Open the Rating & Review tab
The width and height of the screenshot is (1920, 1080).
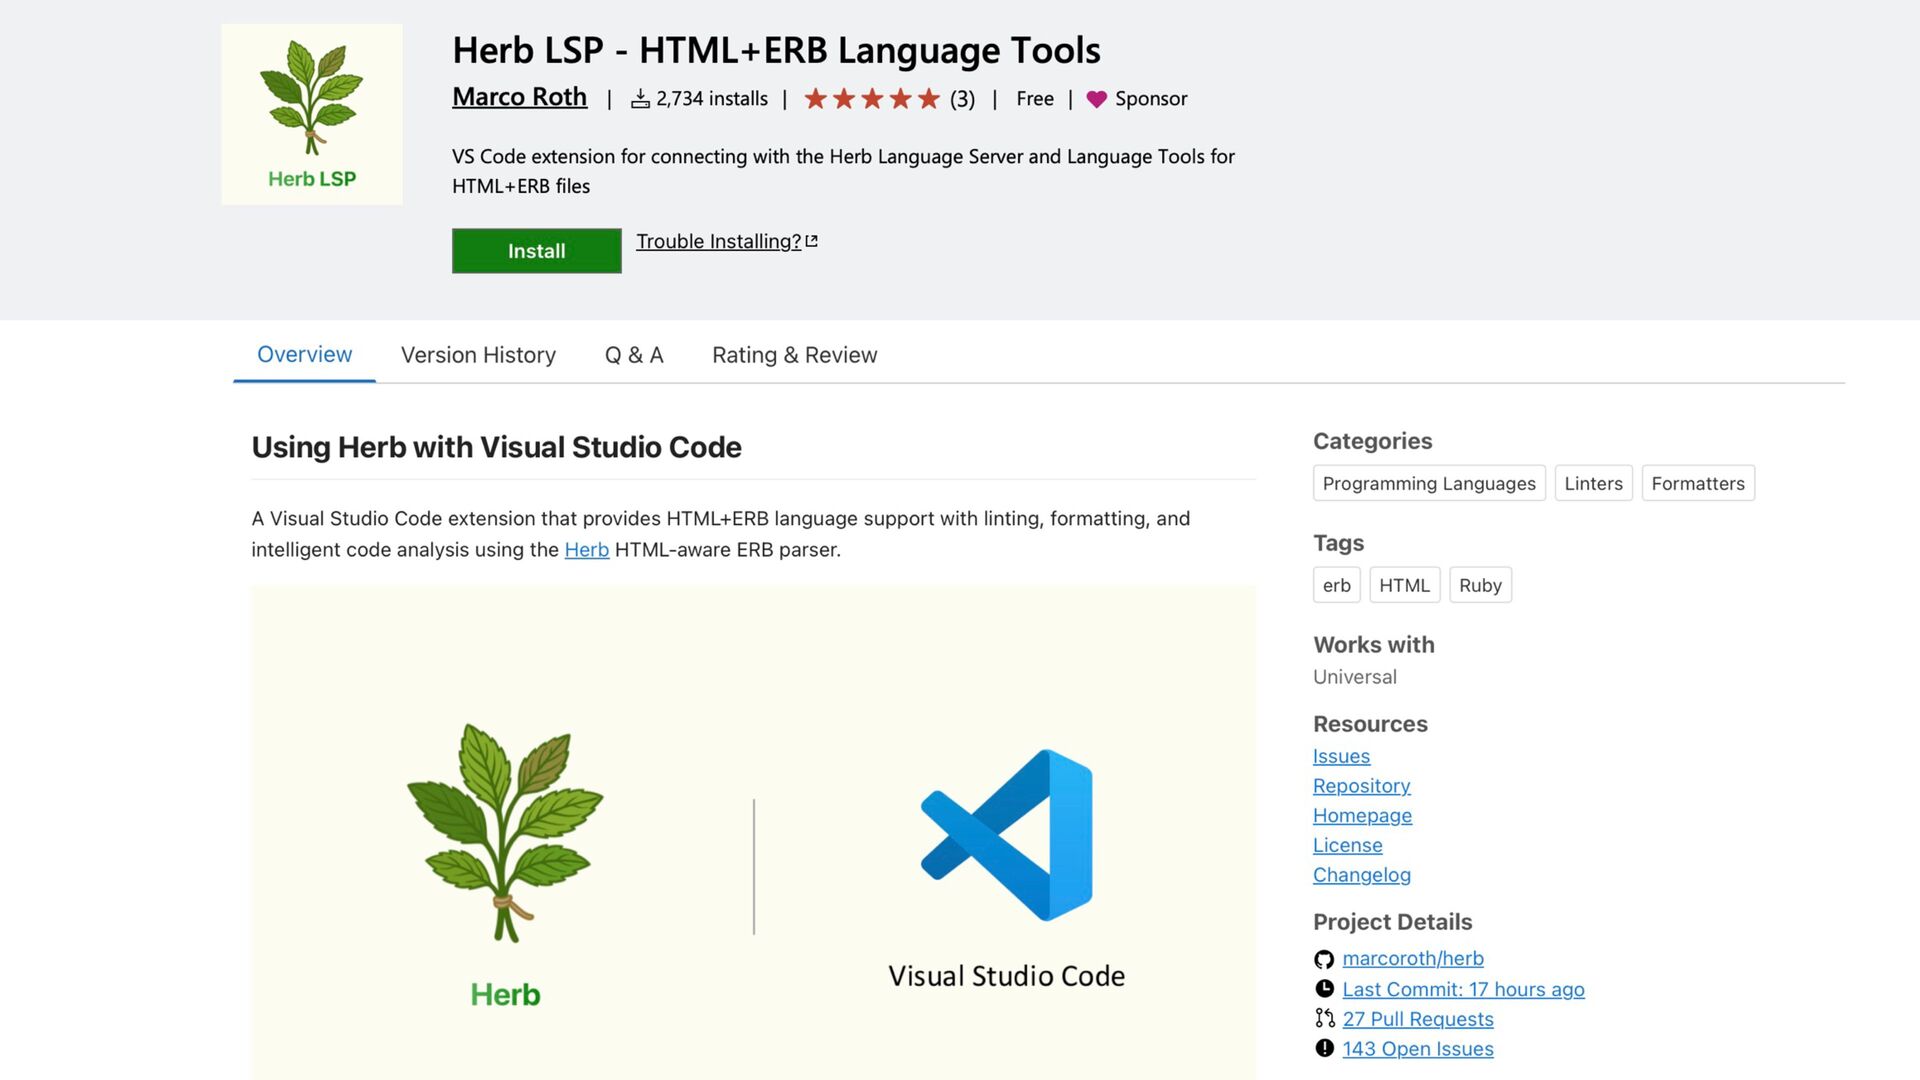pyautogui.click(x=794, y=355)
